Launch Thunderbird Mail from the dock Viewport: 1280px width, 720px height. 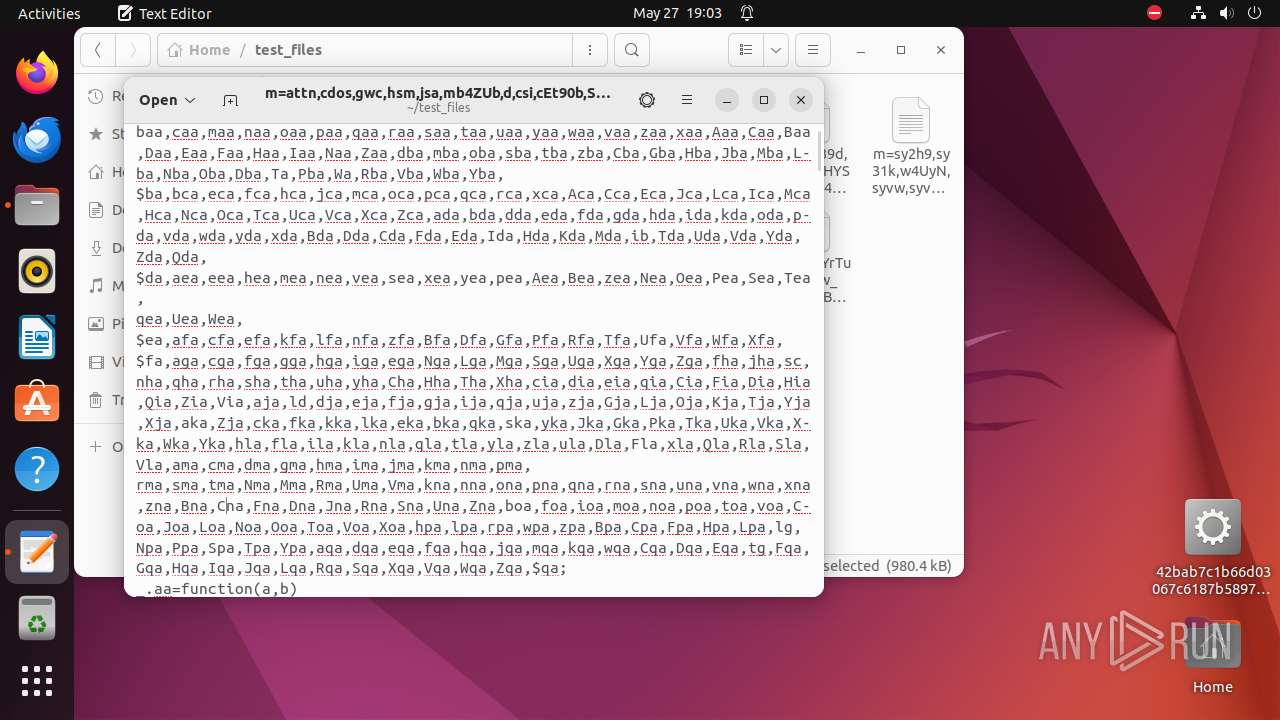point(37,140)
